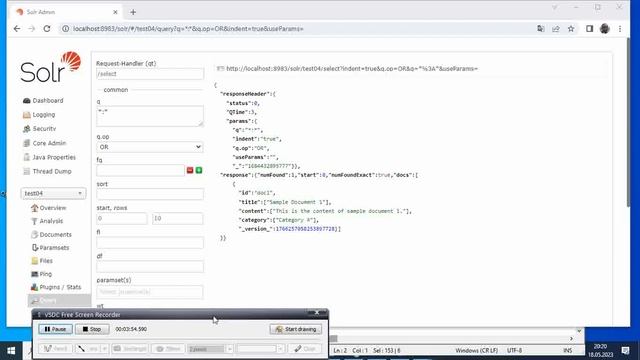Open a new browser tab

tap(133, 12)
